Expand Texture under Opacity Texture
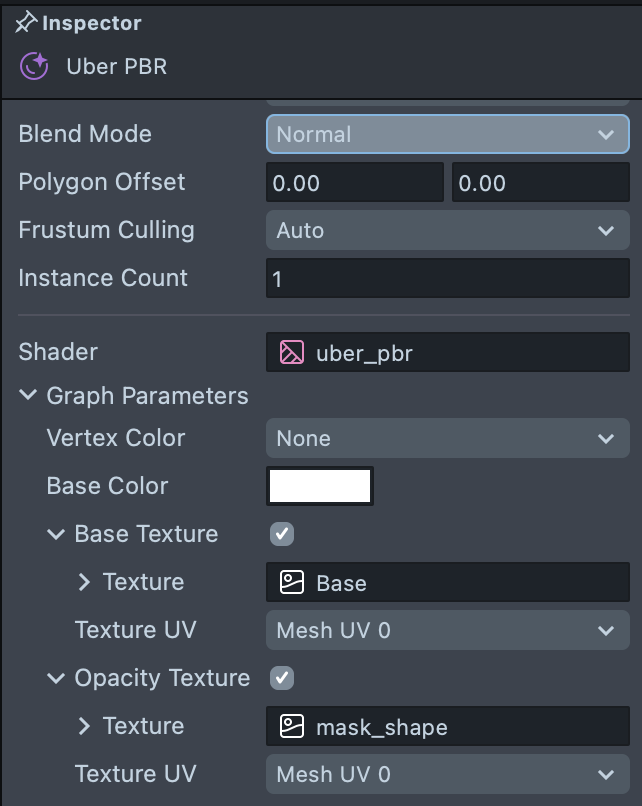The width and height of the screenshot is (642, 806). coord(84,726)
